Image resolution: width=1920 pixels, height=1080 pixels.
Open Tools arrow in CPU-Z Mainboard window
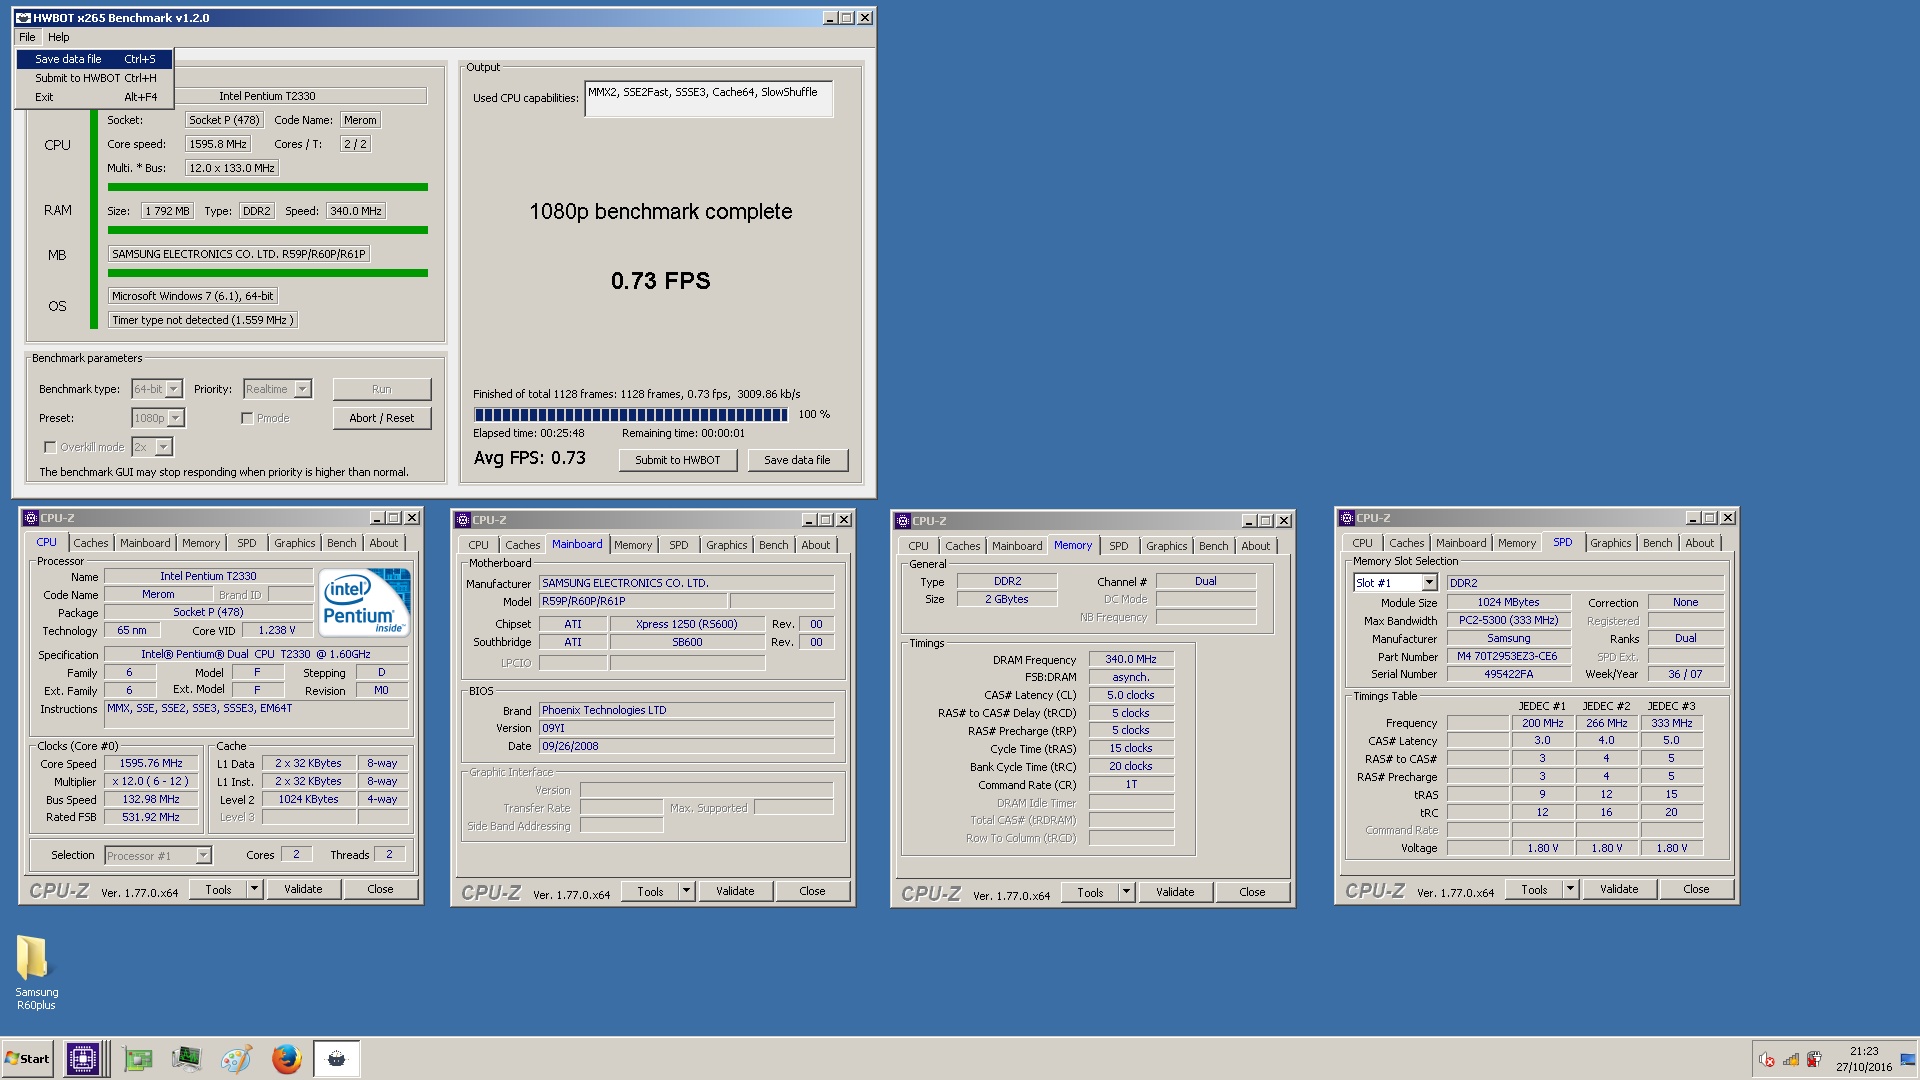[687, 891]
